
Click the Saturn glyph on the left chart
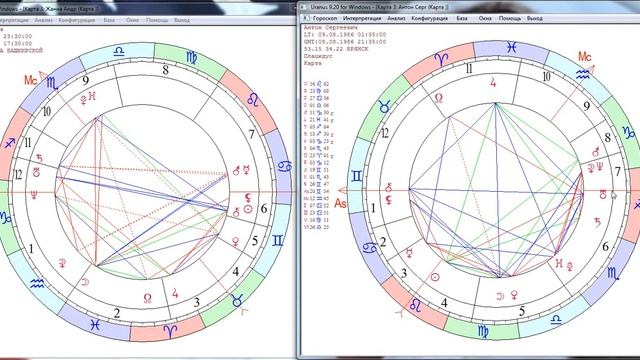pos(39,158)
